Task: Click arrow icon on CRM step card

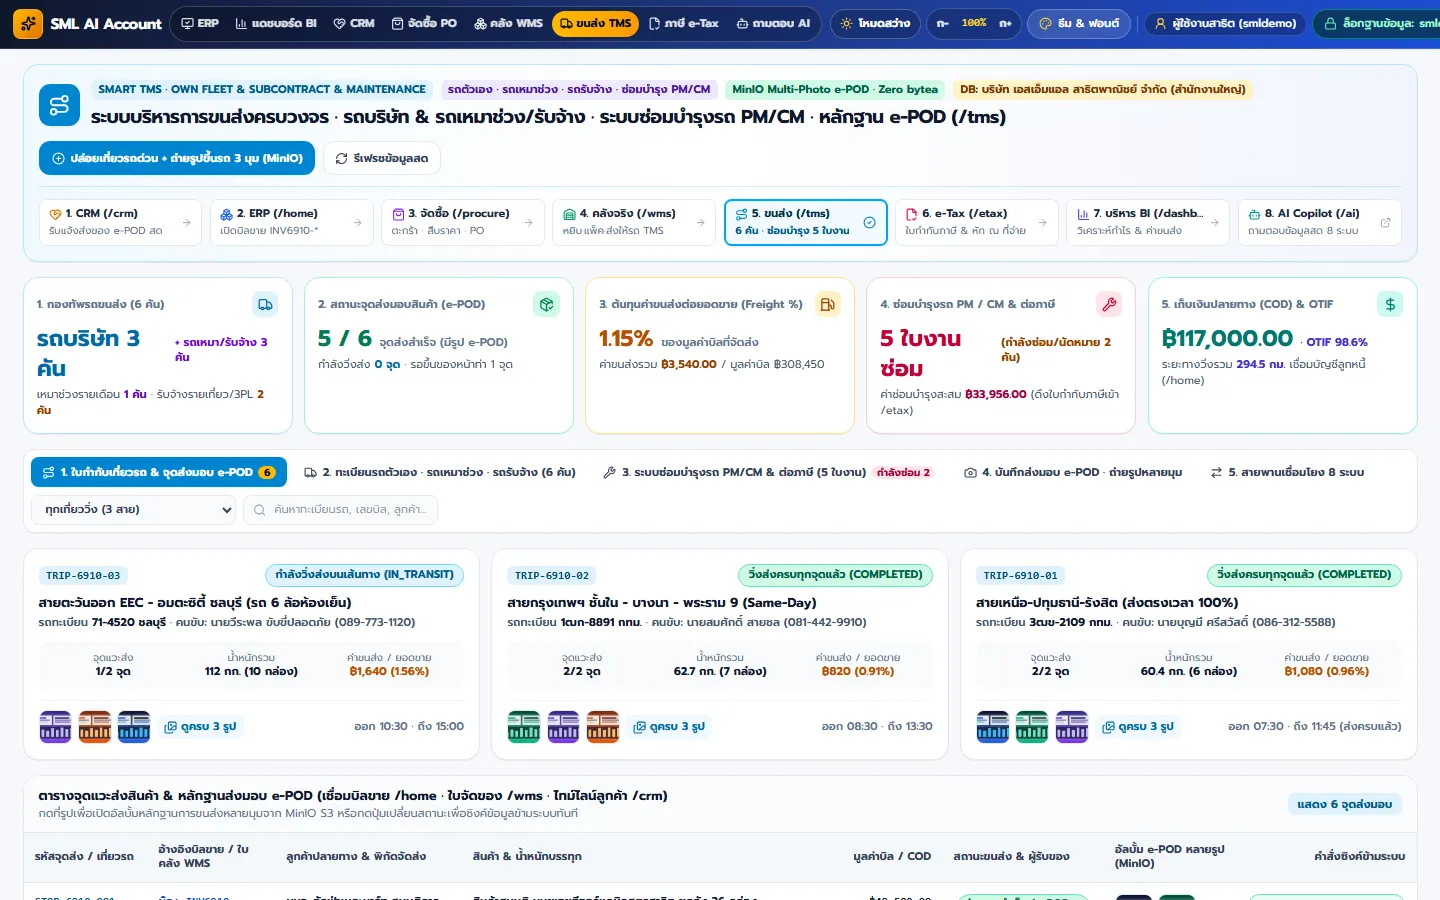Action: click(x=186, y=223)
